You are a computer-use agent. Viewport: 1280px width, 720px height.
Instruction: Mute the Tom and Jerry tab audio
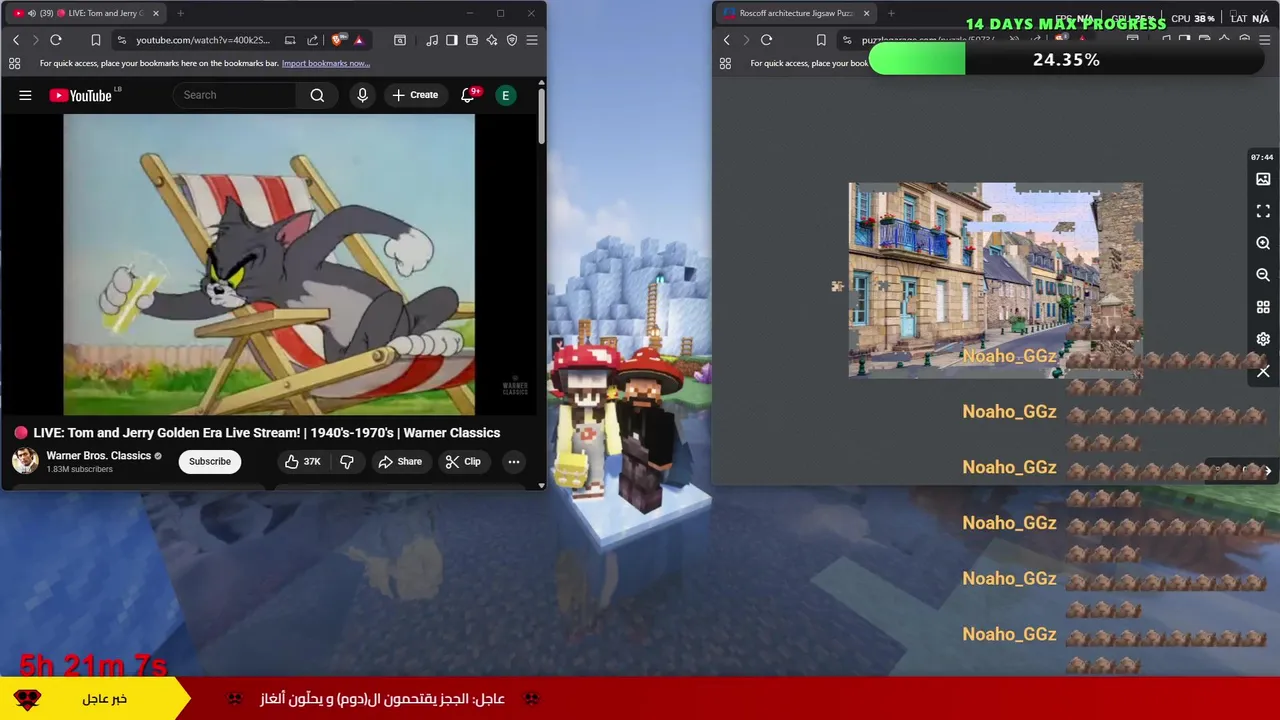click(32, 13)
